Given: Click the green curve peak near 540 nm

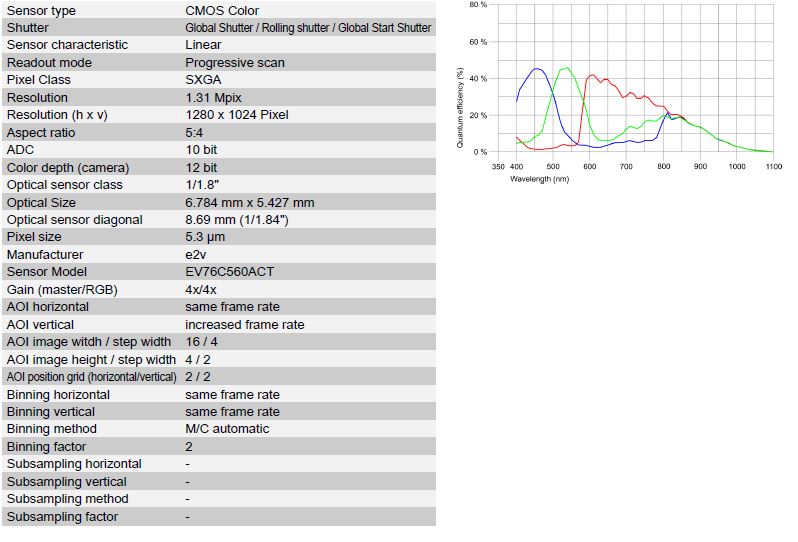Looking at the screenshot, I should click(x=567, y=68).
